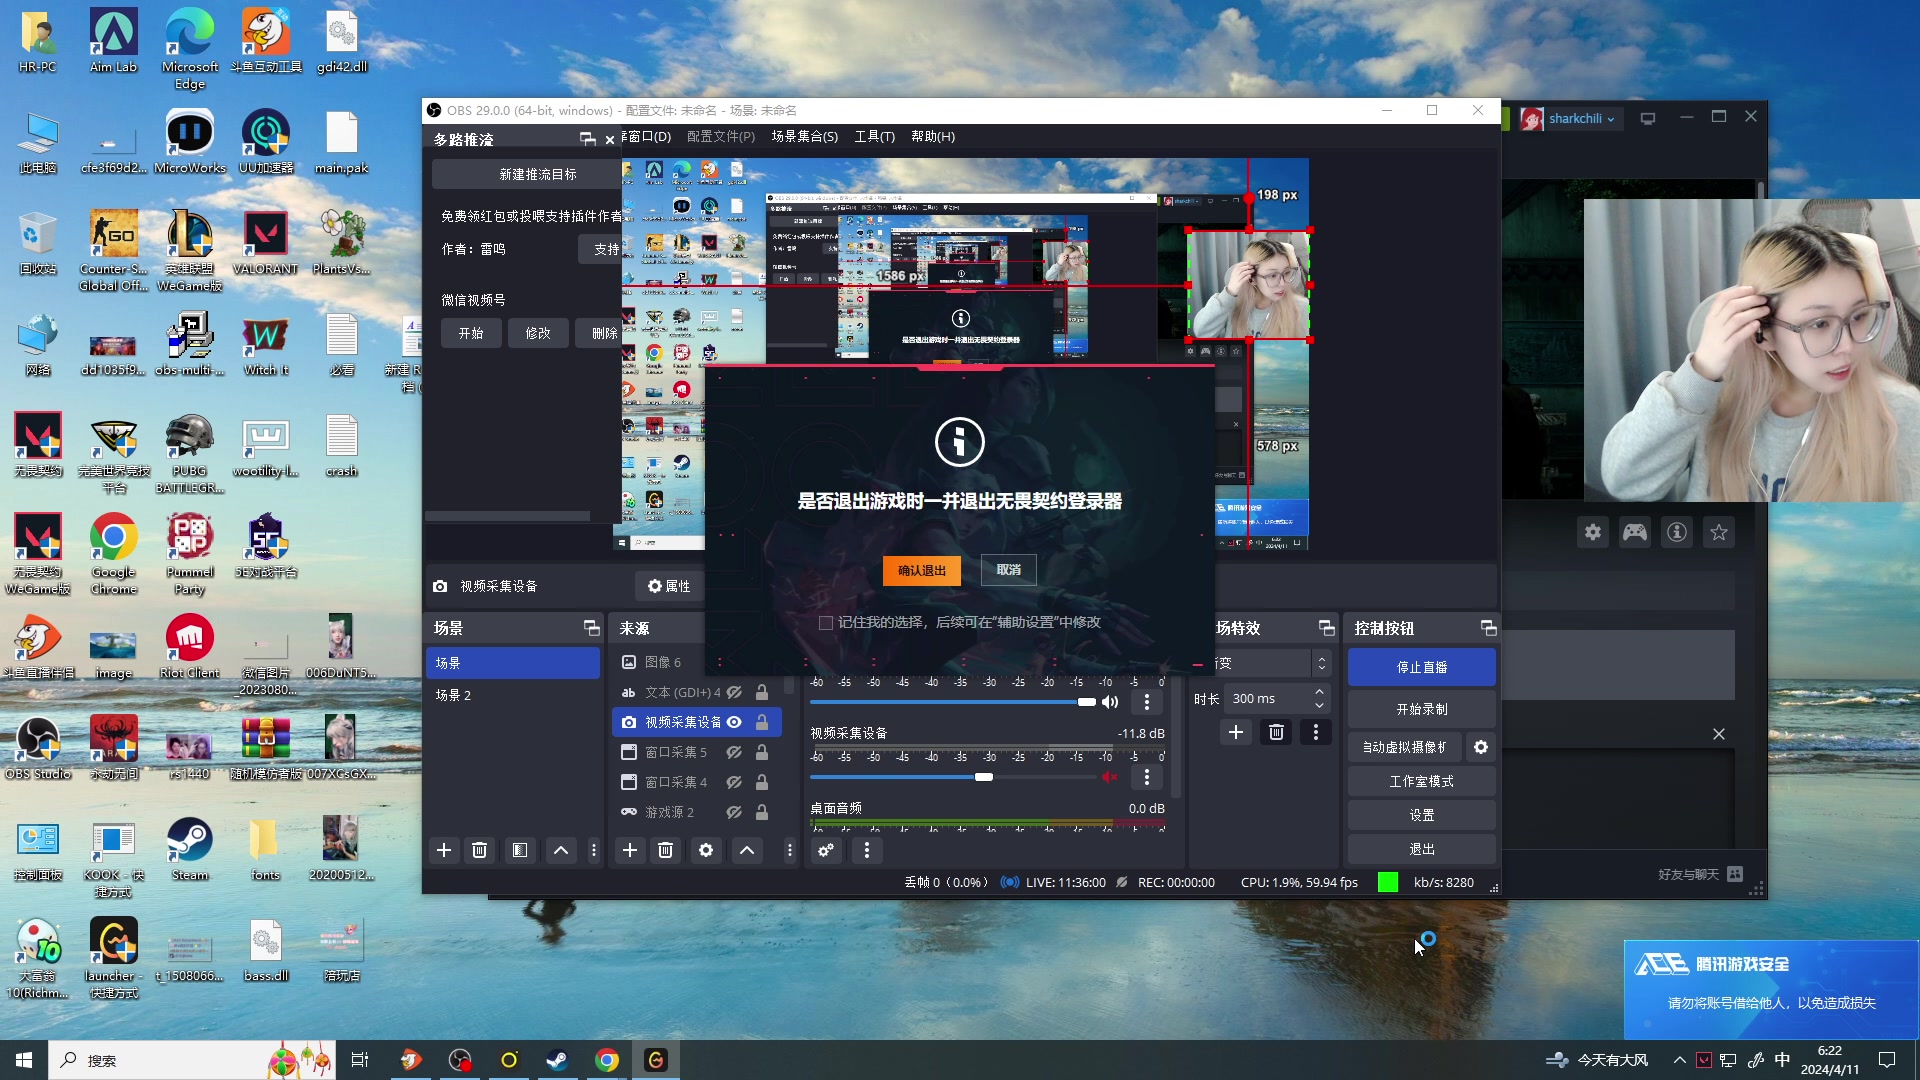The height and width of the screenshot is (1080, 1920).
Task: Click the scene add source plus icon
Action: (629, 849)
